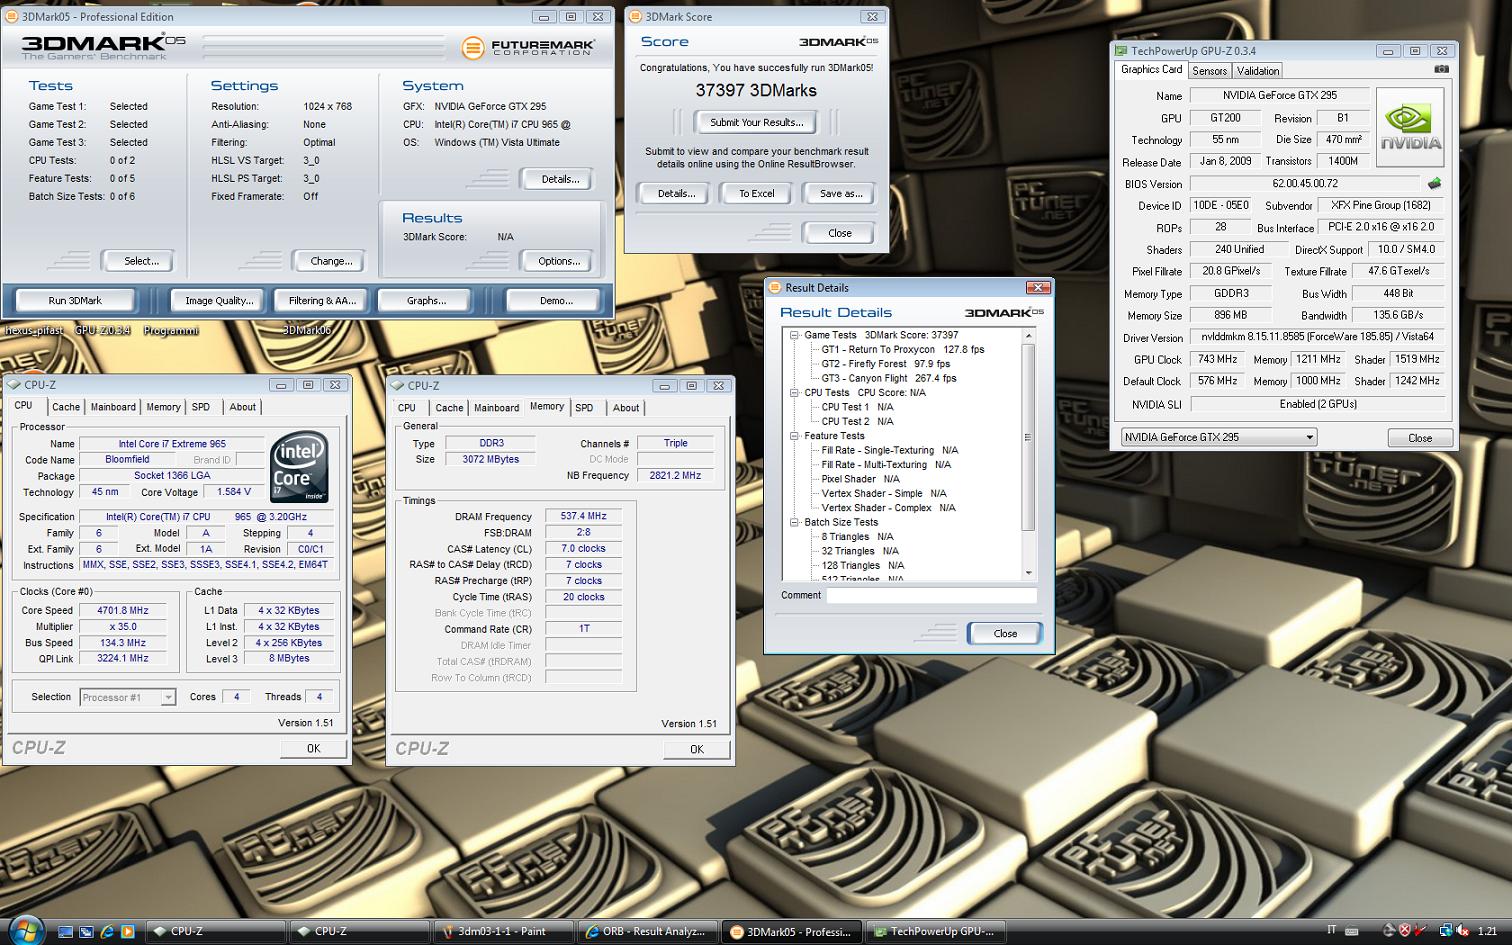This screenshot has width=1512, height=945.
Task: Click Close button in Result Details window
Action: coord(1005,633)
